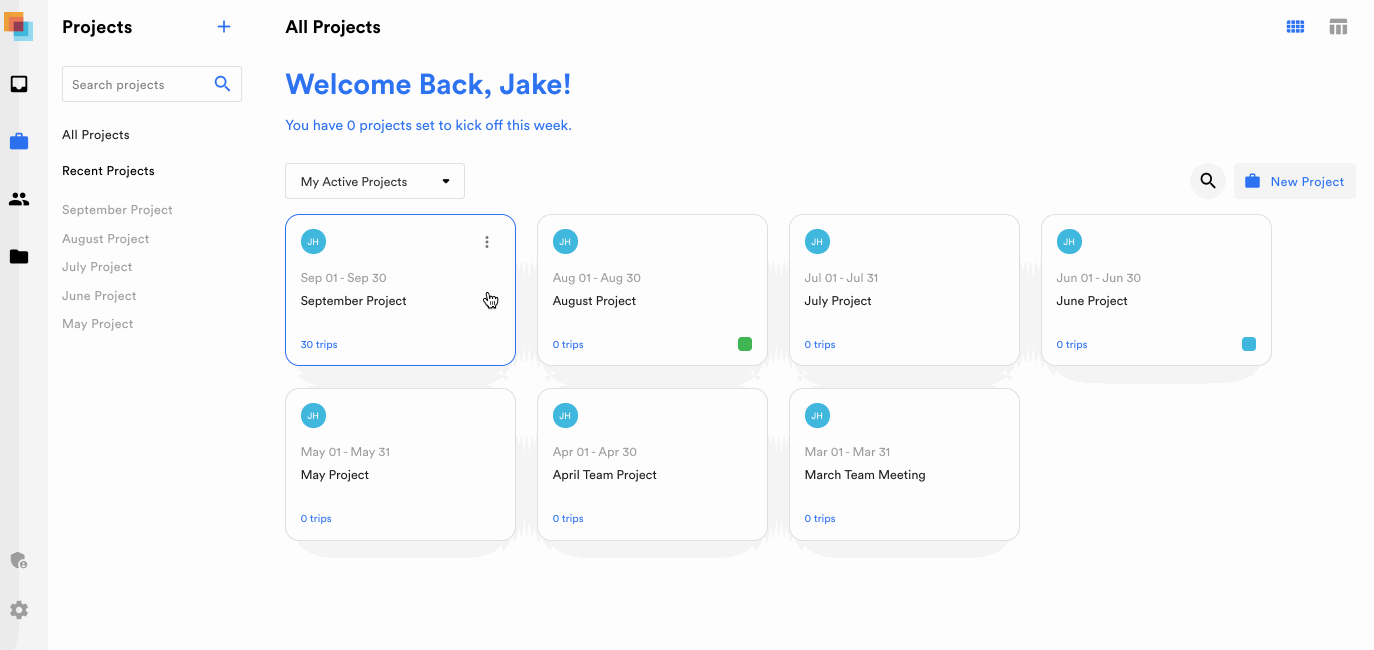This screenshot has width=1374, height=650.
Task: Select All Projects in the sidebar
Action: tap(95, 134)
